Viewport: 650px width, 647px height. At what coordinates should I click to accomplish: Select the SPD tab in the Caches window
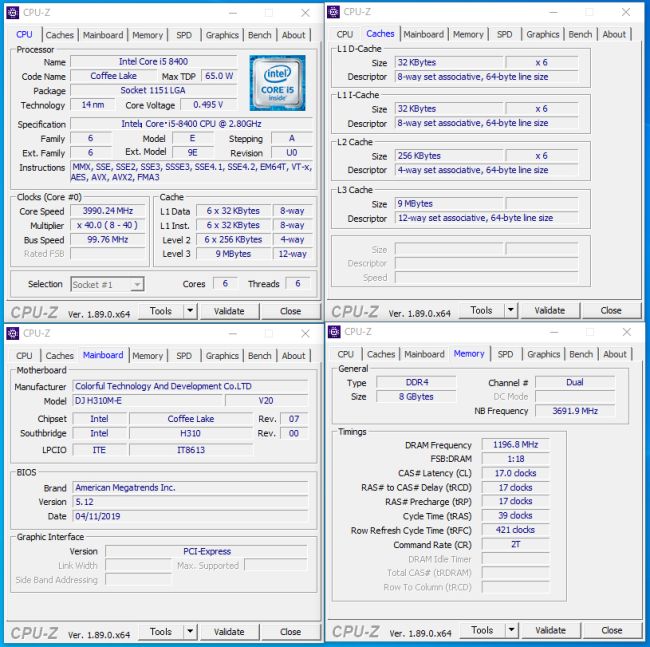(504, 34)
